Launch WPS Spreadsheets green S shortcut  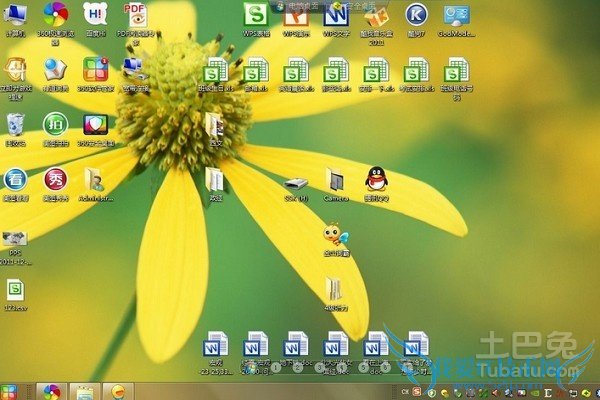pos(257,15)
